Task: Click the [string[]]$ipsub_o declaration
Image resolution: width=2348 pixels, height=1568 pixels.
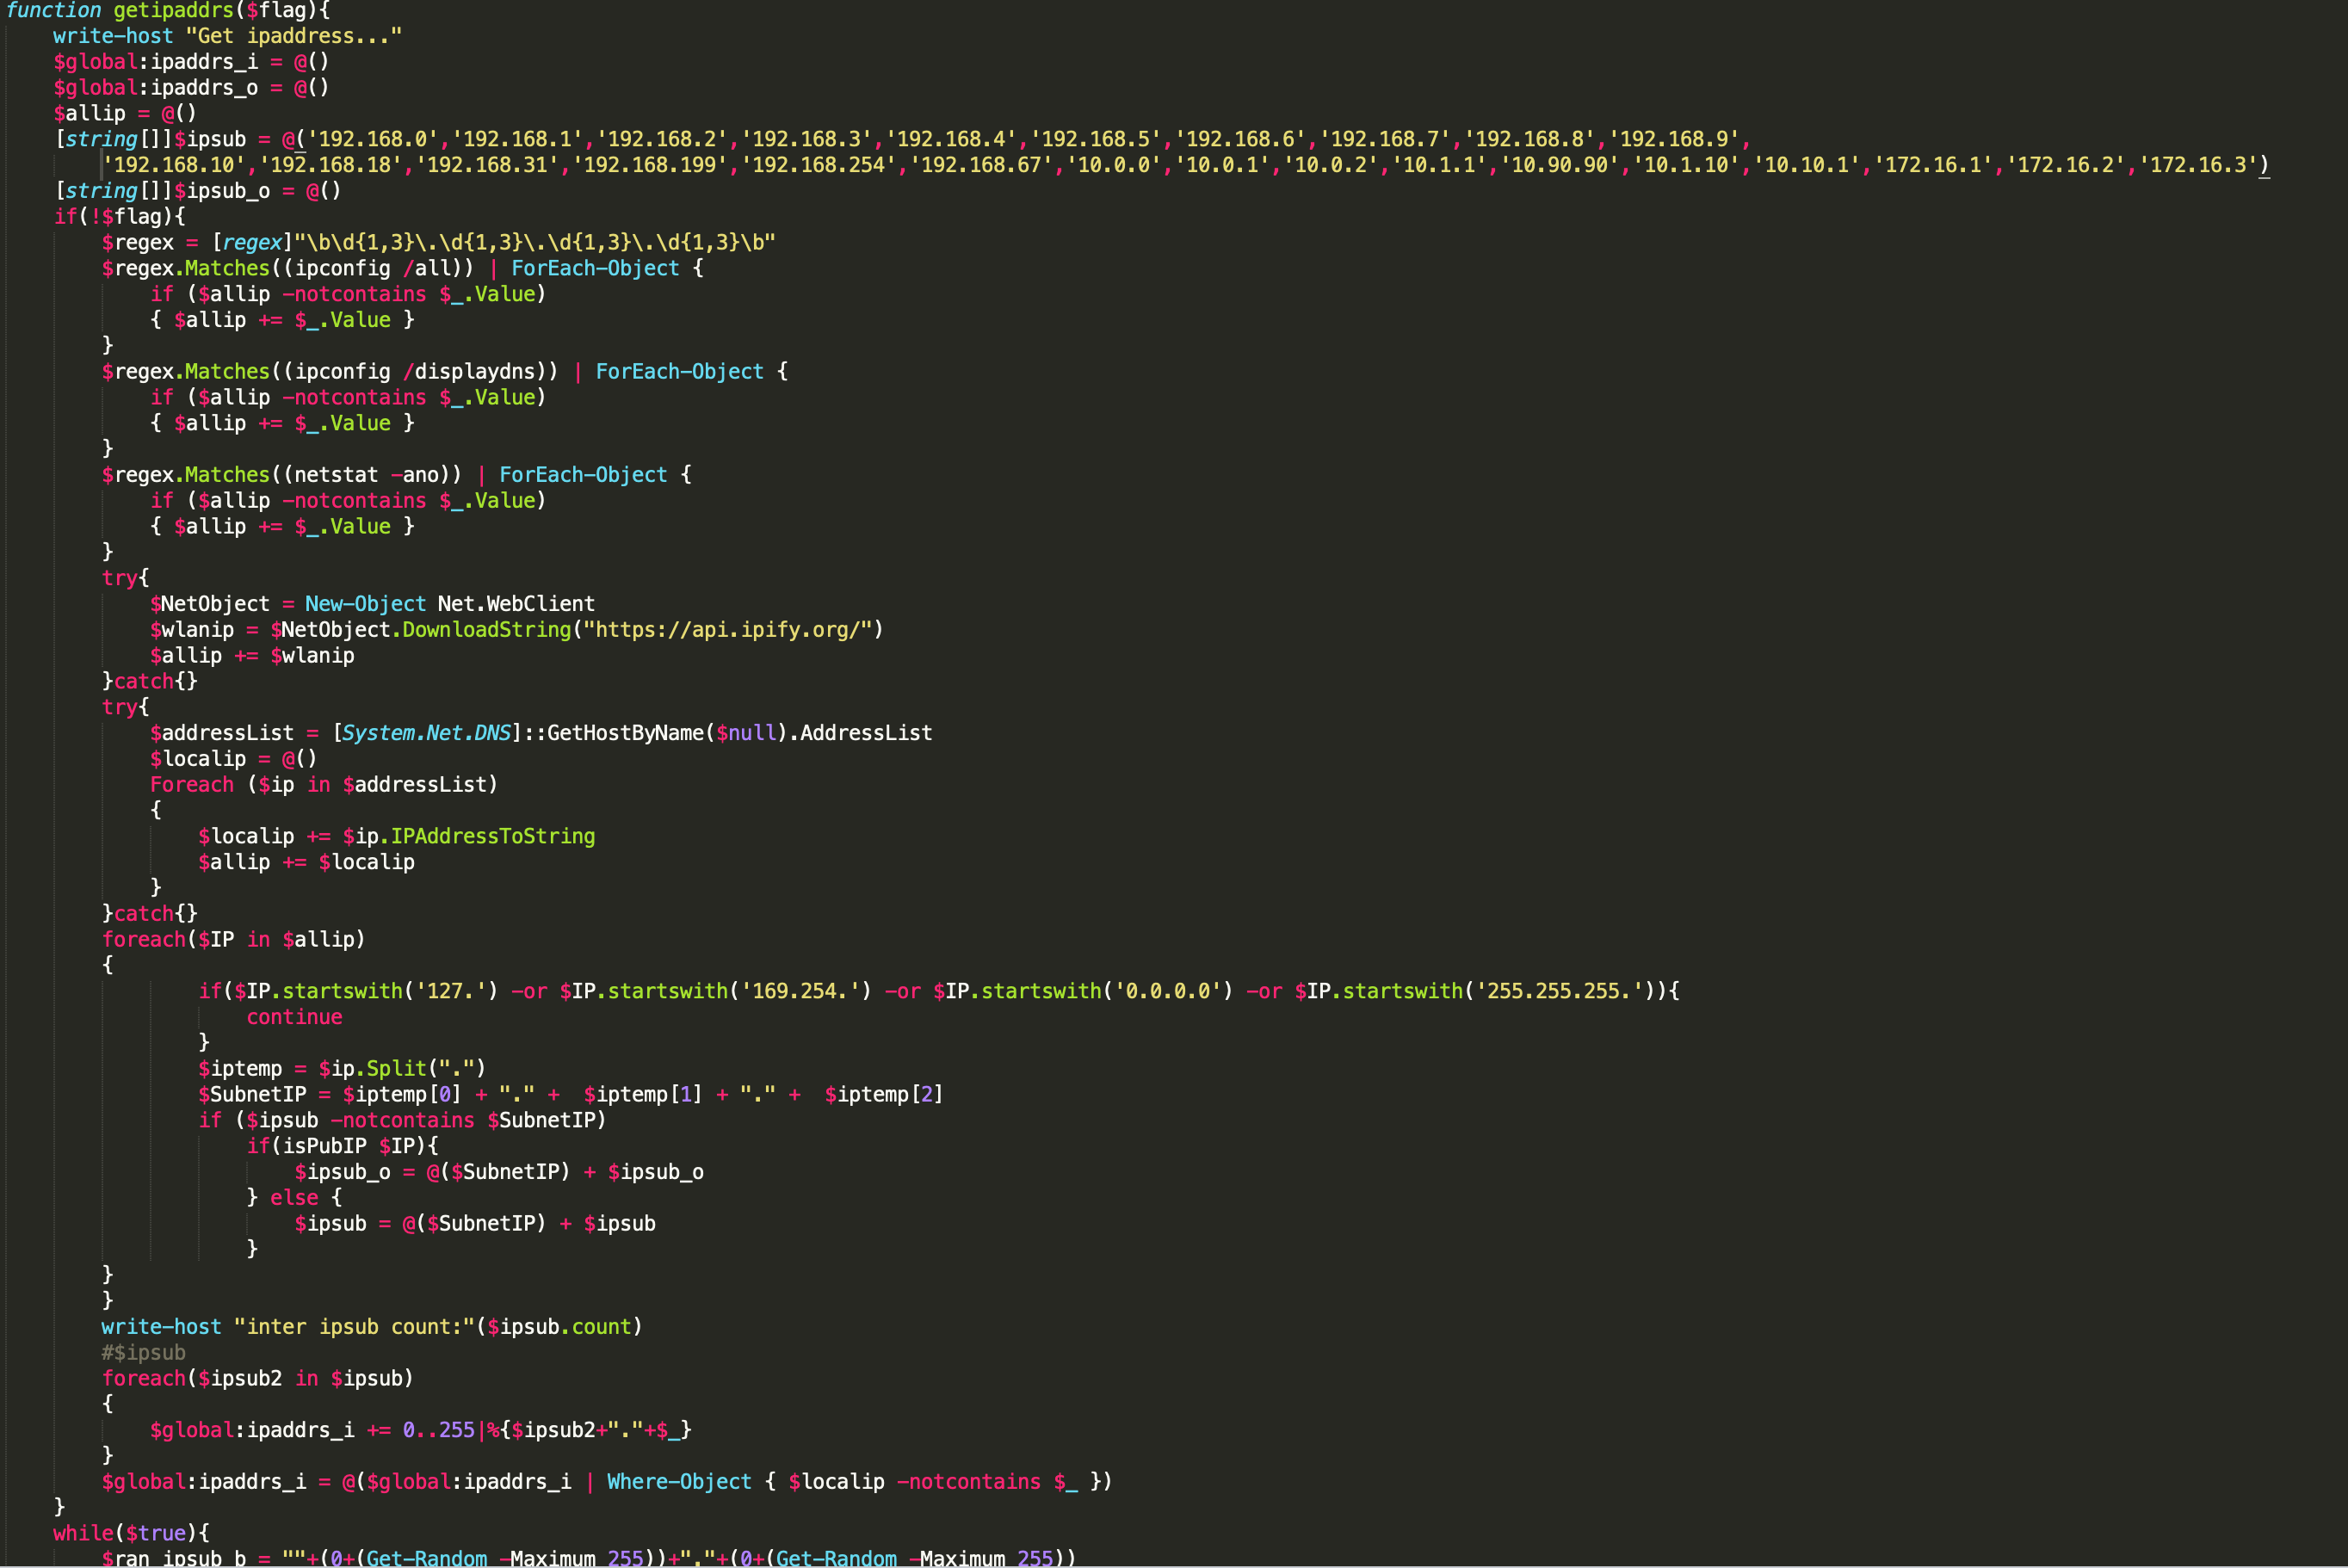Action: point(198,191)
